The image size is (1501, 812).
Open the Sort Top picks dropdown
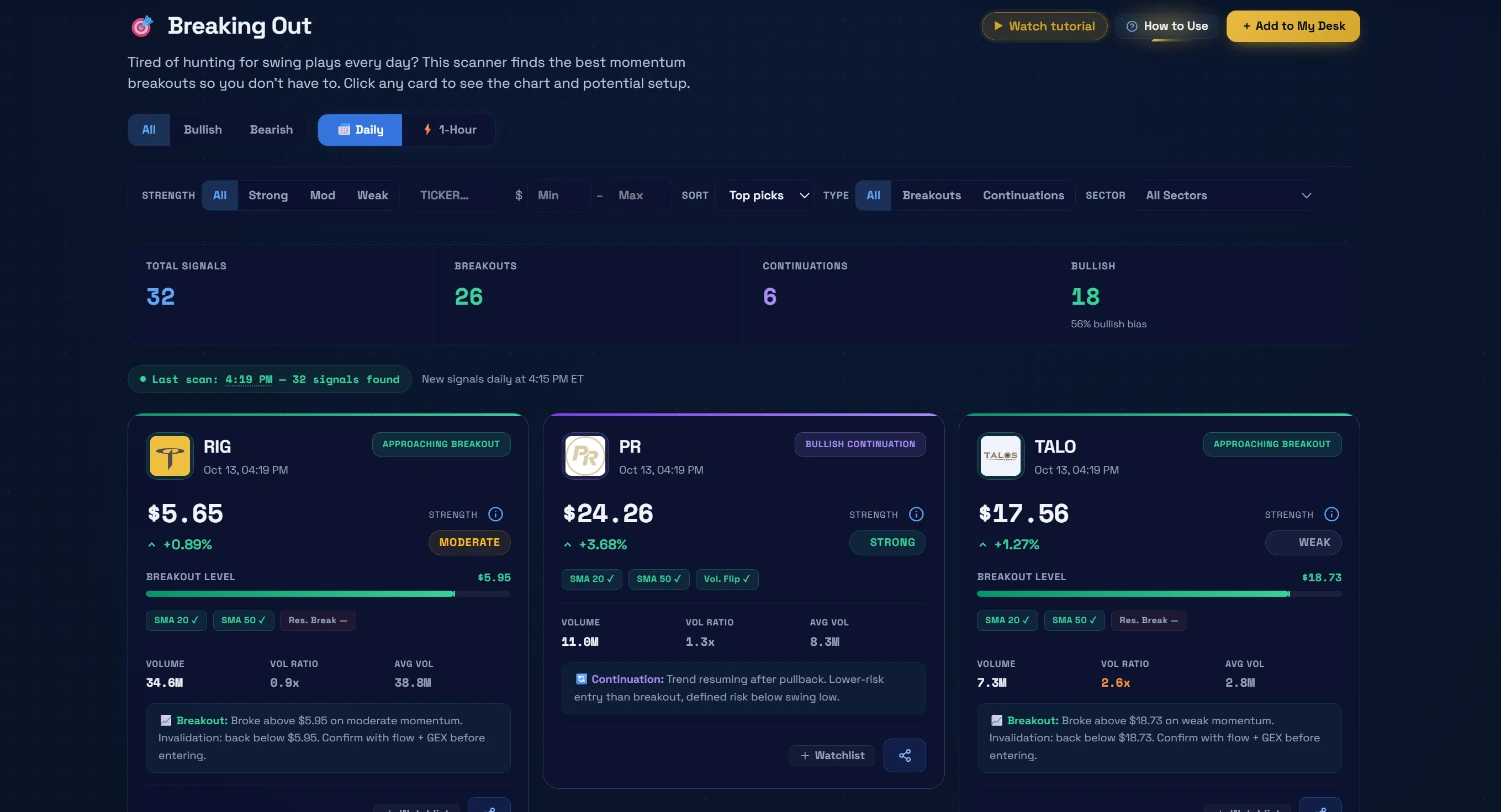pos(768,195)
